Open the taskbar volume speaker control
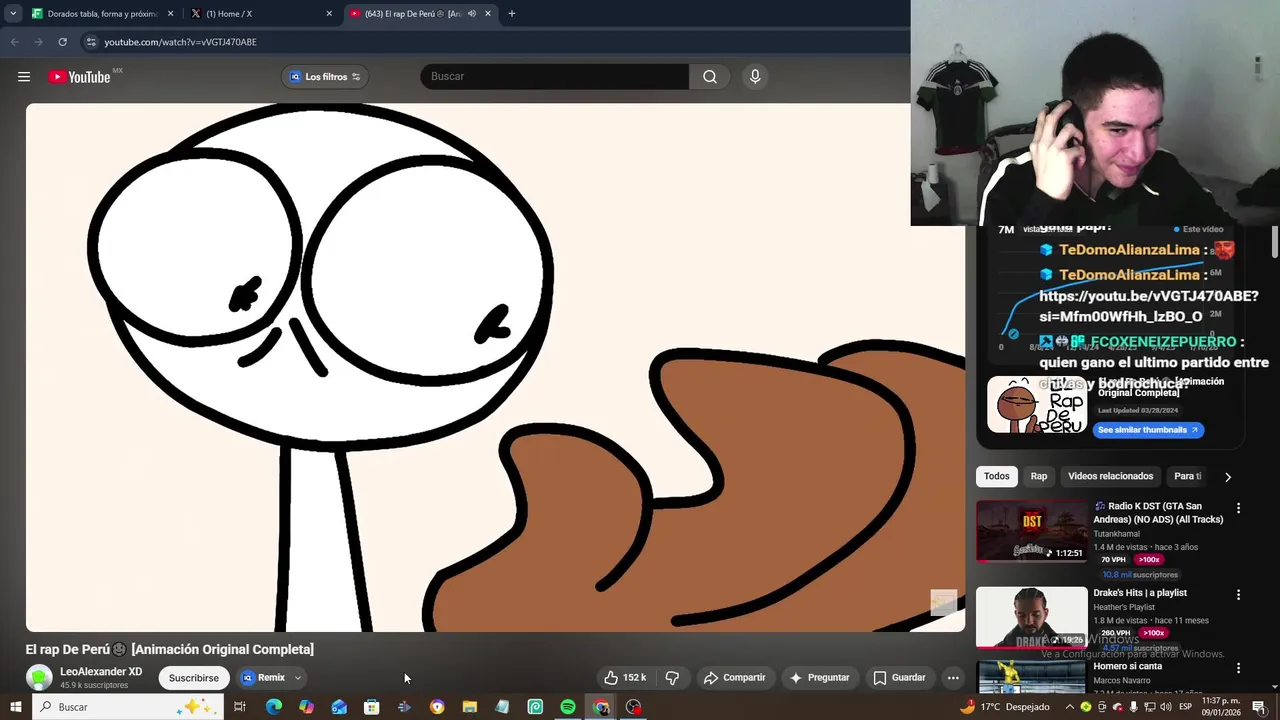The width and height of the screenshot is (1280, 720). pyautogui.click(x=1166, y=707)
